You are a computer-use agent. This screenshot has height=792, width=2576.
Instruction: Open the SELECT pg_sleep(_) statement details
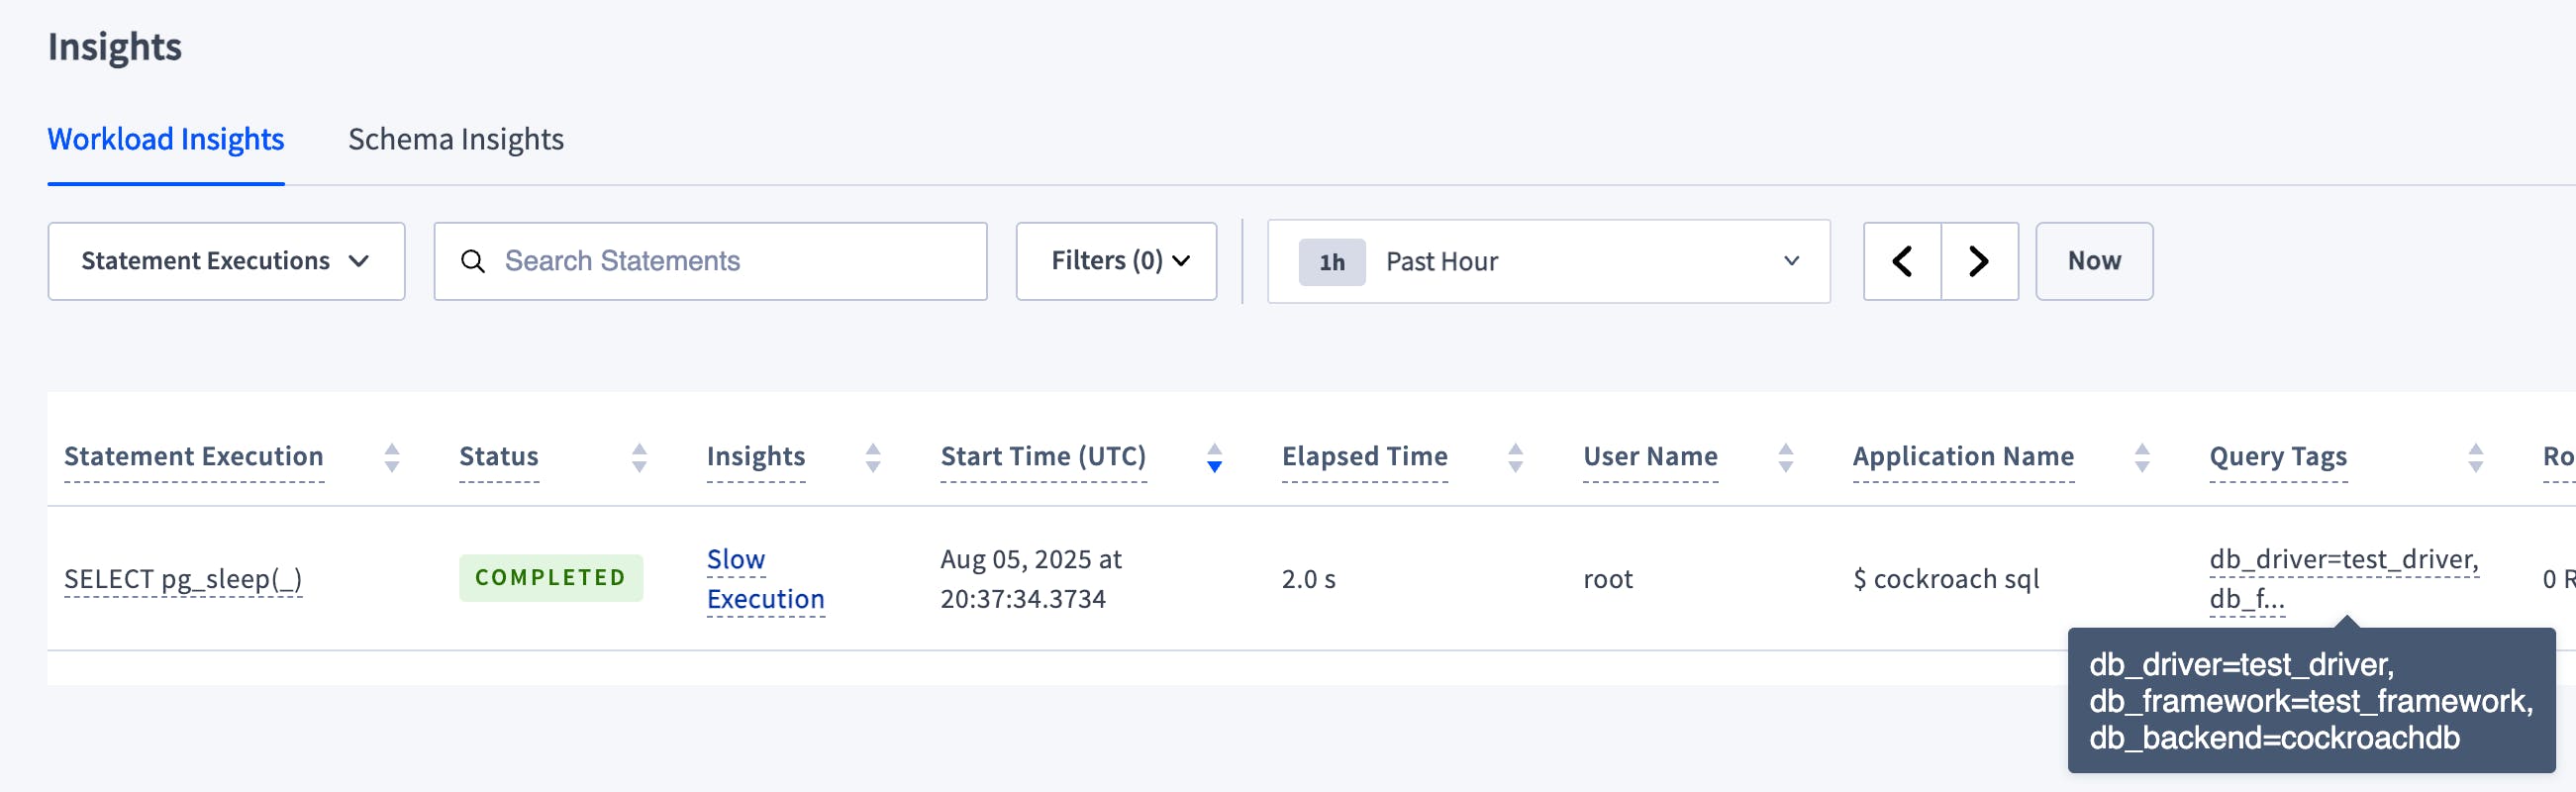(x=184, y=578)
